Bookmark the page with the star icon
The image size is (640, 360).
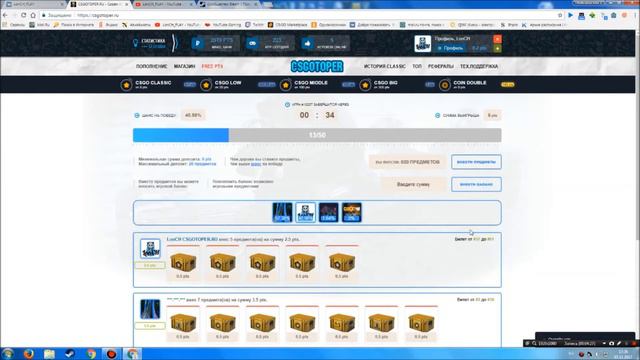(x=560, y=15)
